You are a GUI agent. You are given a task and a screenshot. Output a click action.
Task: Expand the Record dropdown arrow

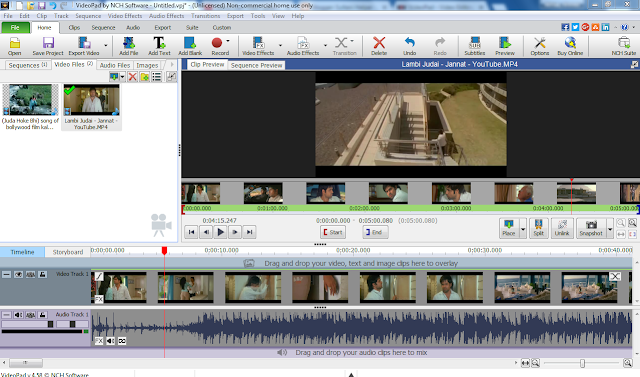point(228,41)
